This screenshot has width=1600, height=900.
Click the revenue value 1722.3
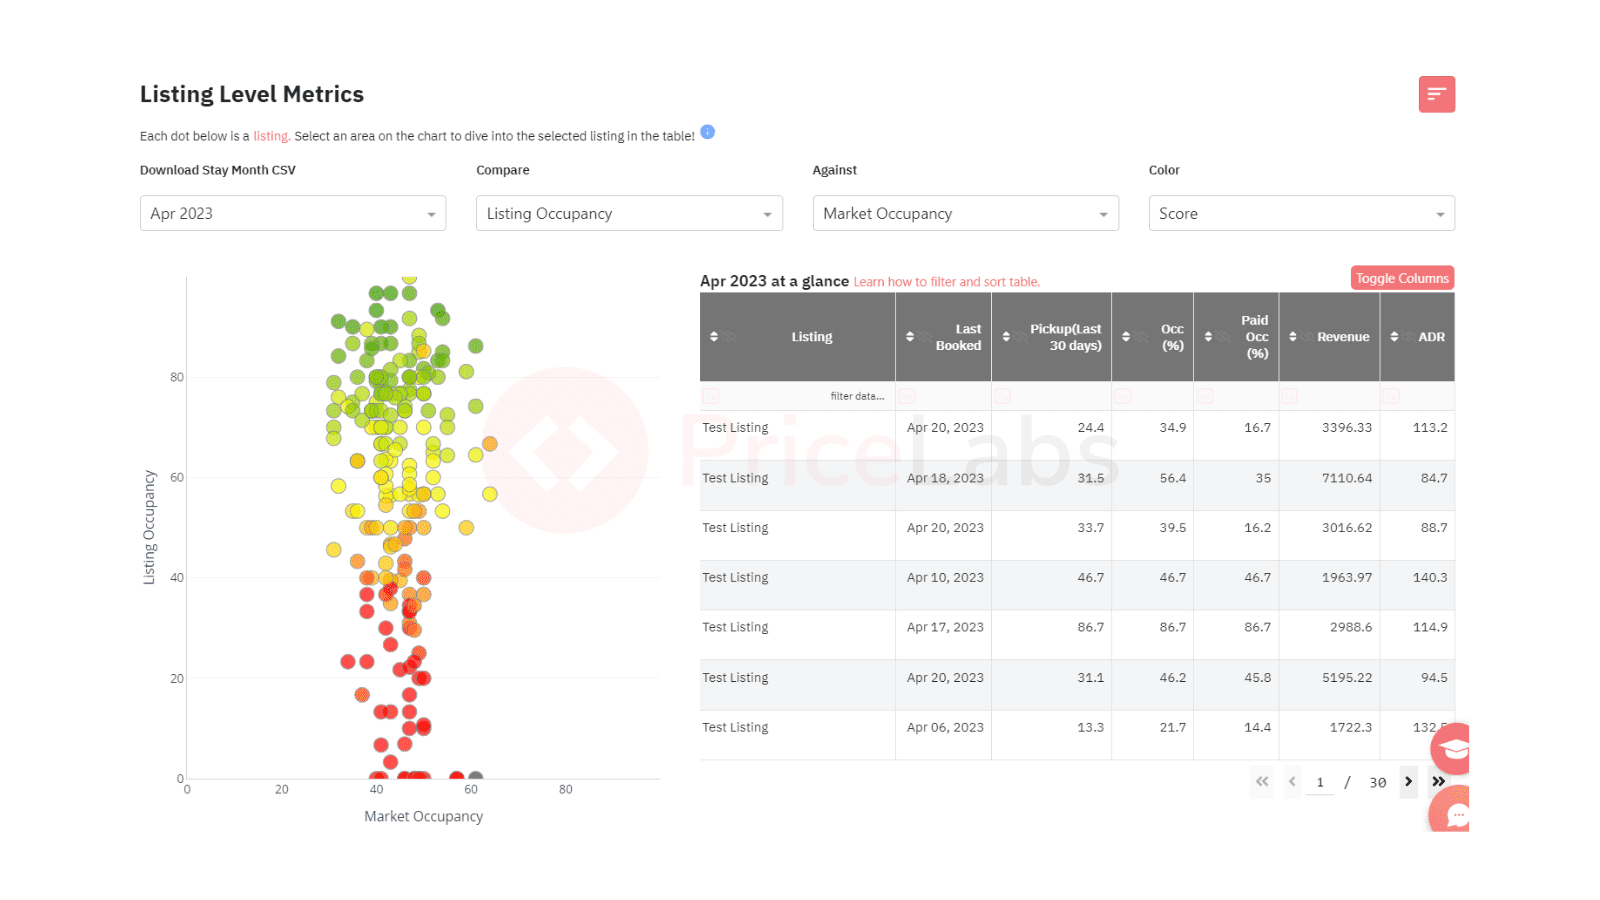[1351, 727]
